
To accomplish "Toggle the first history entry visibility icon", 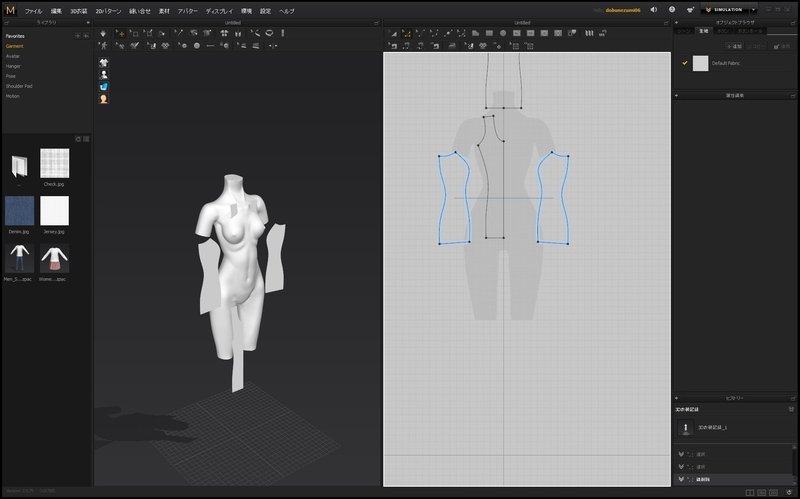I will (681, 453).
